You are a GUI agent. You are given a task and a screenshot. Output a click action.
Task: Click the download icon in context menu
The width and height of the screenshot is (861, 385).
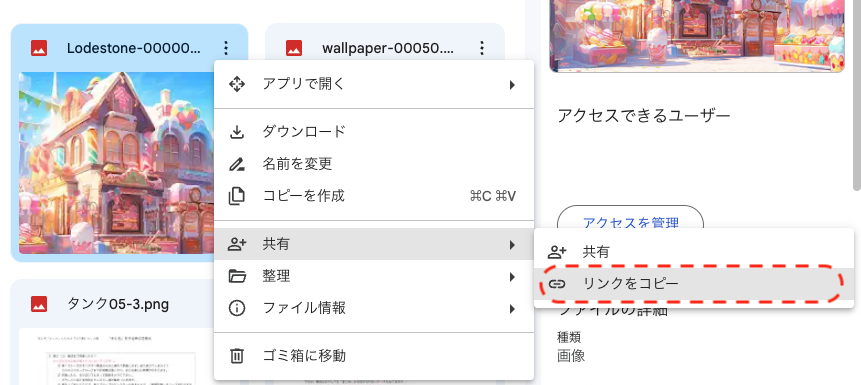tap(237, 132)
